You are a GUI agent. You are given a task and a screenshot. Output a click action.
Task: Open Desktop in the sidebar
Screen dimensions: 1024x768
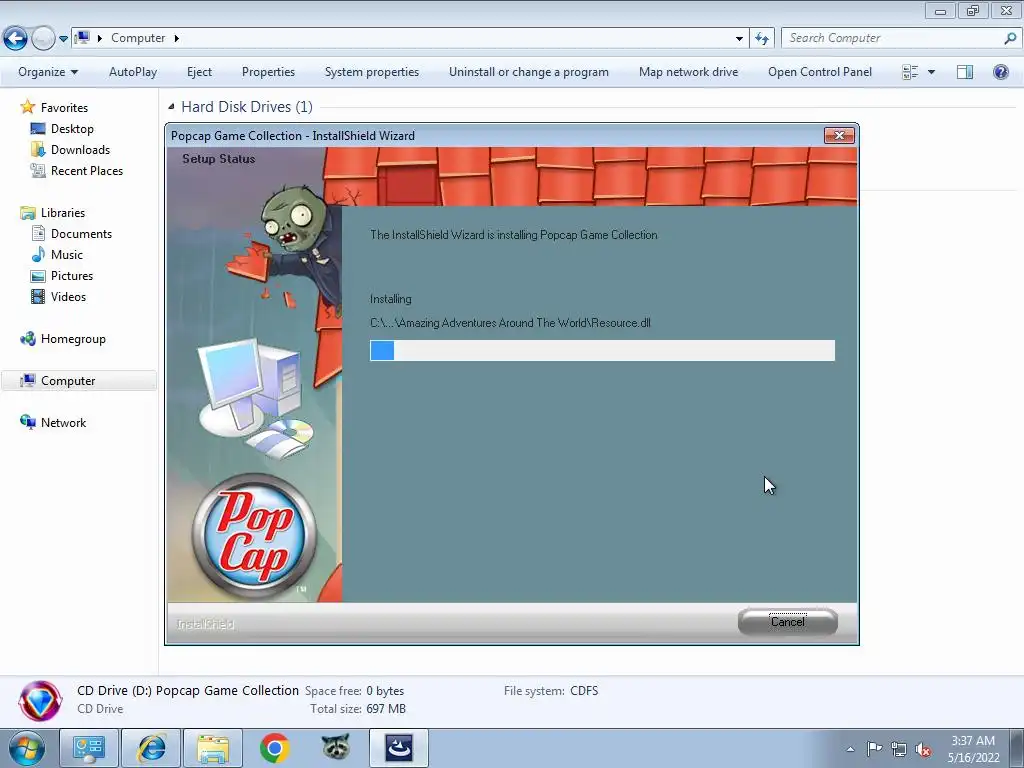point(72,129)
